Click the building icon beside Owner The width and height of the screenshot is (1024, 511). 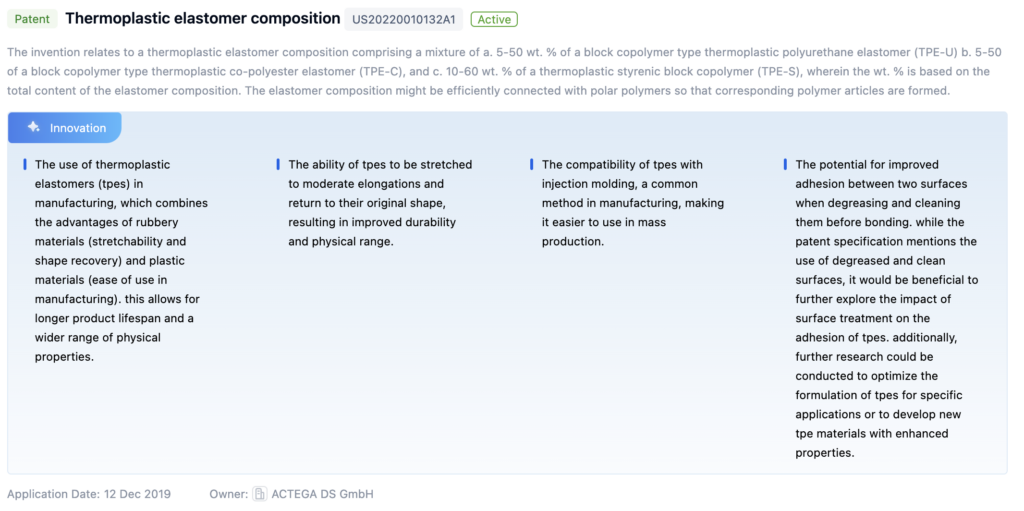pos(260,494)
